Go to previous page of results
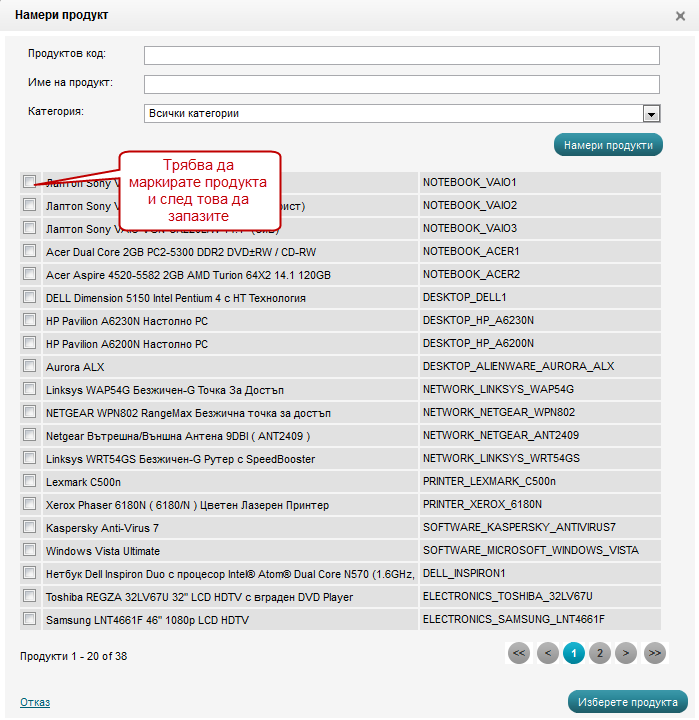The height and width of the screenshot is (720, 699). click(x=547, y=653)
